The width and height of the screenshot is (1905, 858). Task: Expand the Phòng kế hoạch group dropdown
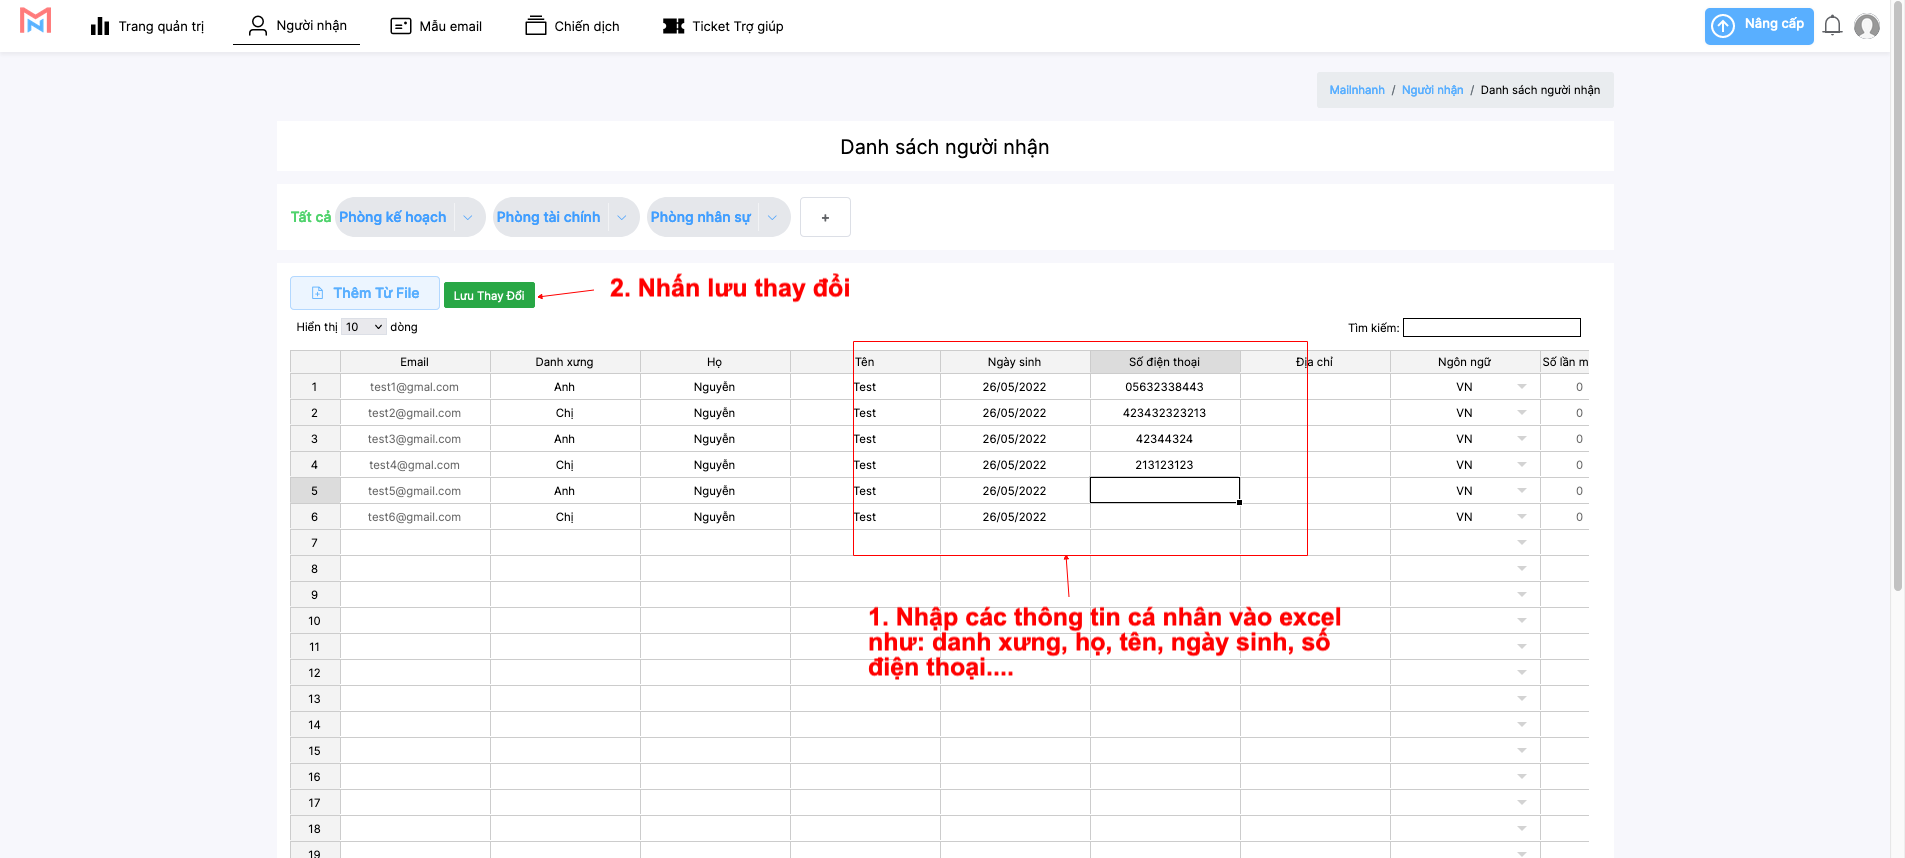pos(467,217)
